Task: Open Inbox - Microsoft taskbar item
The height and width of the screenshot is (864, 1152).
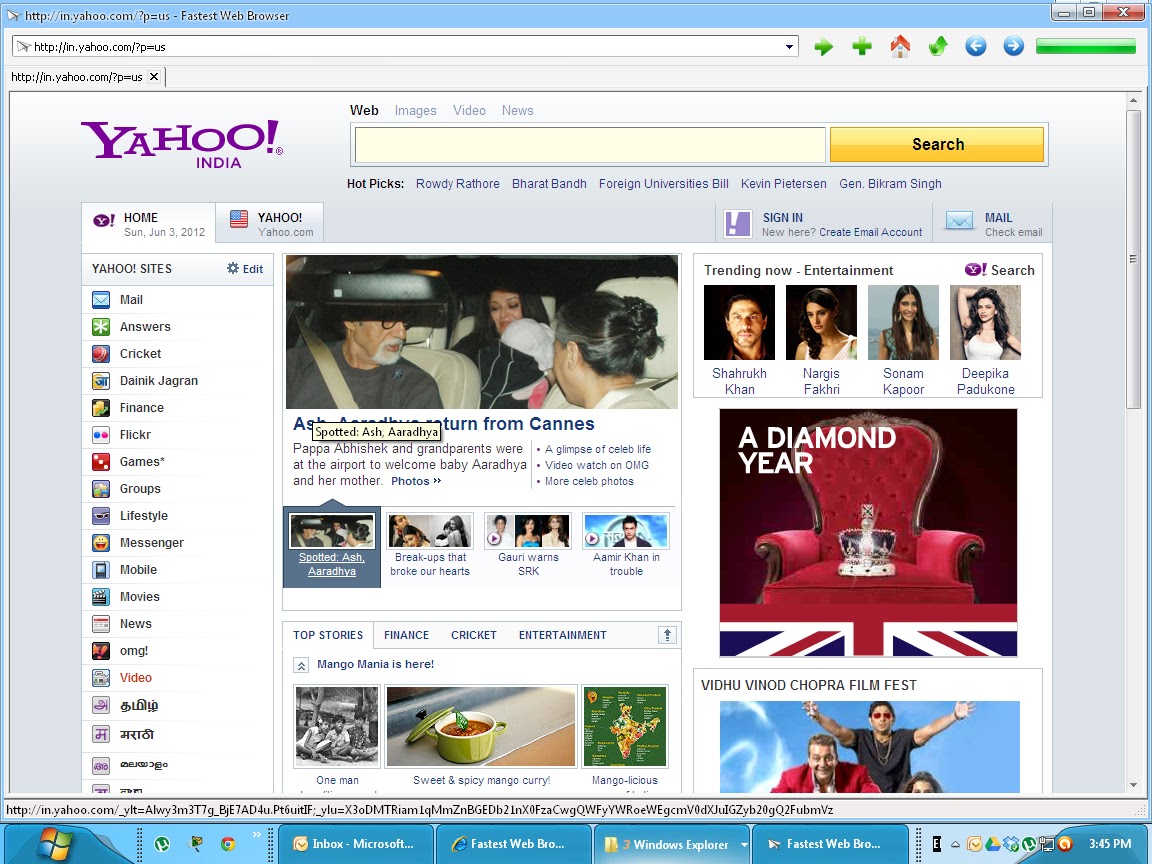Action: click(354, 844)
